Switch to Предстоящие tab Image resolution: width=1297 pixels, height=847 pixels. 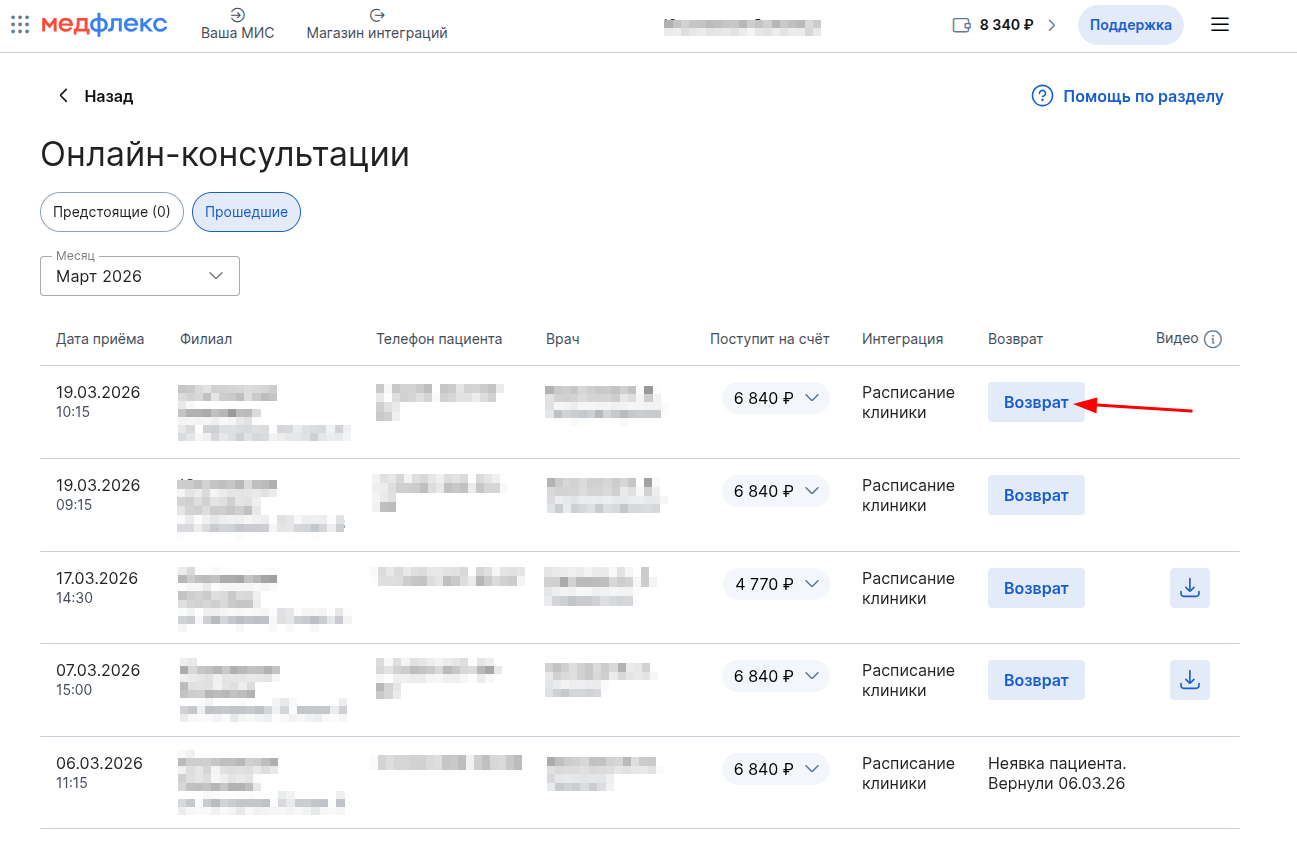112,212
